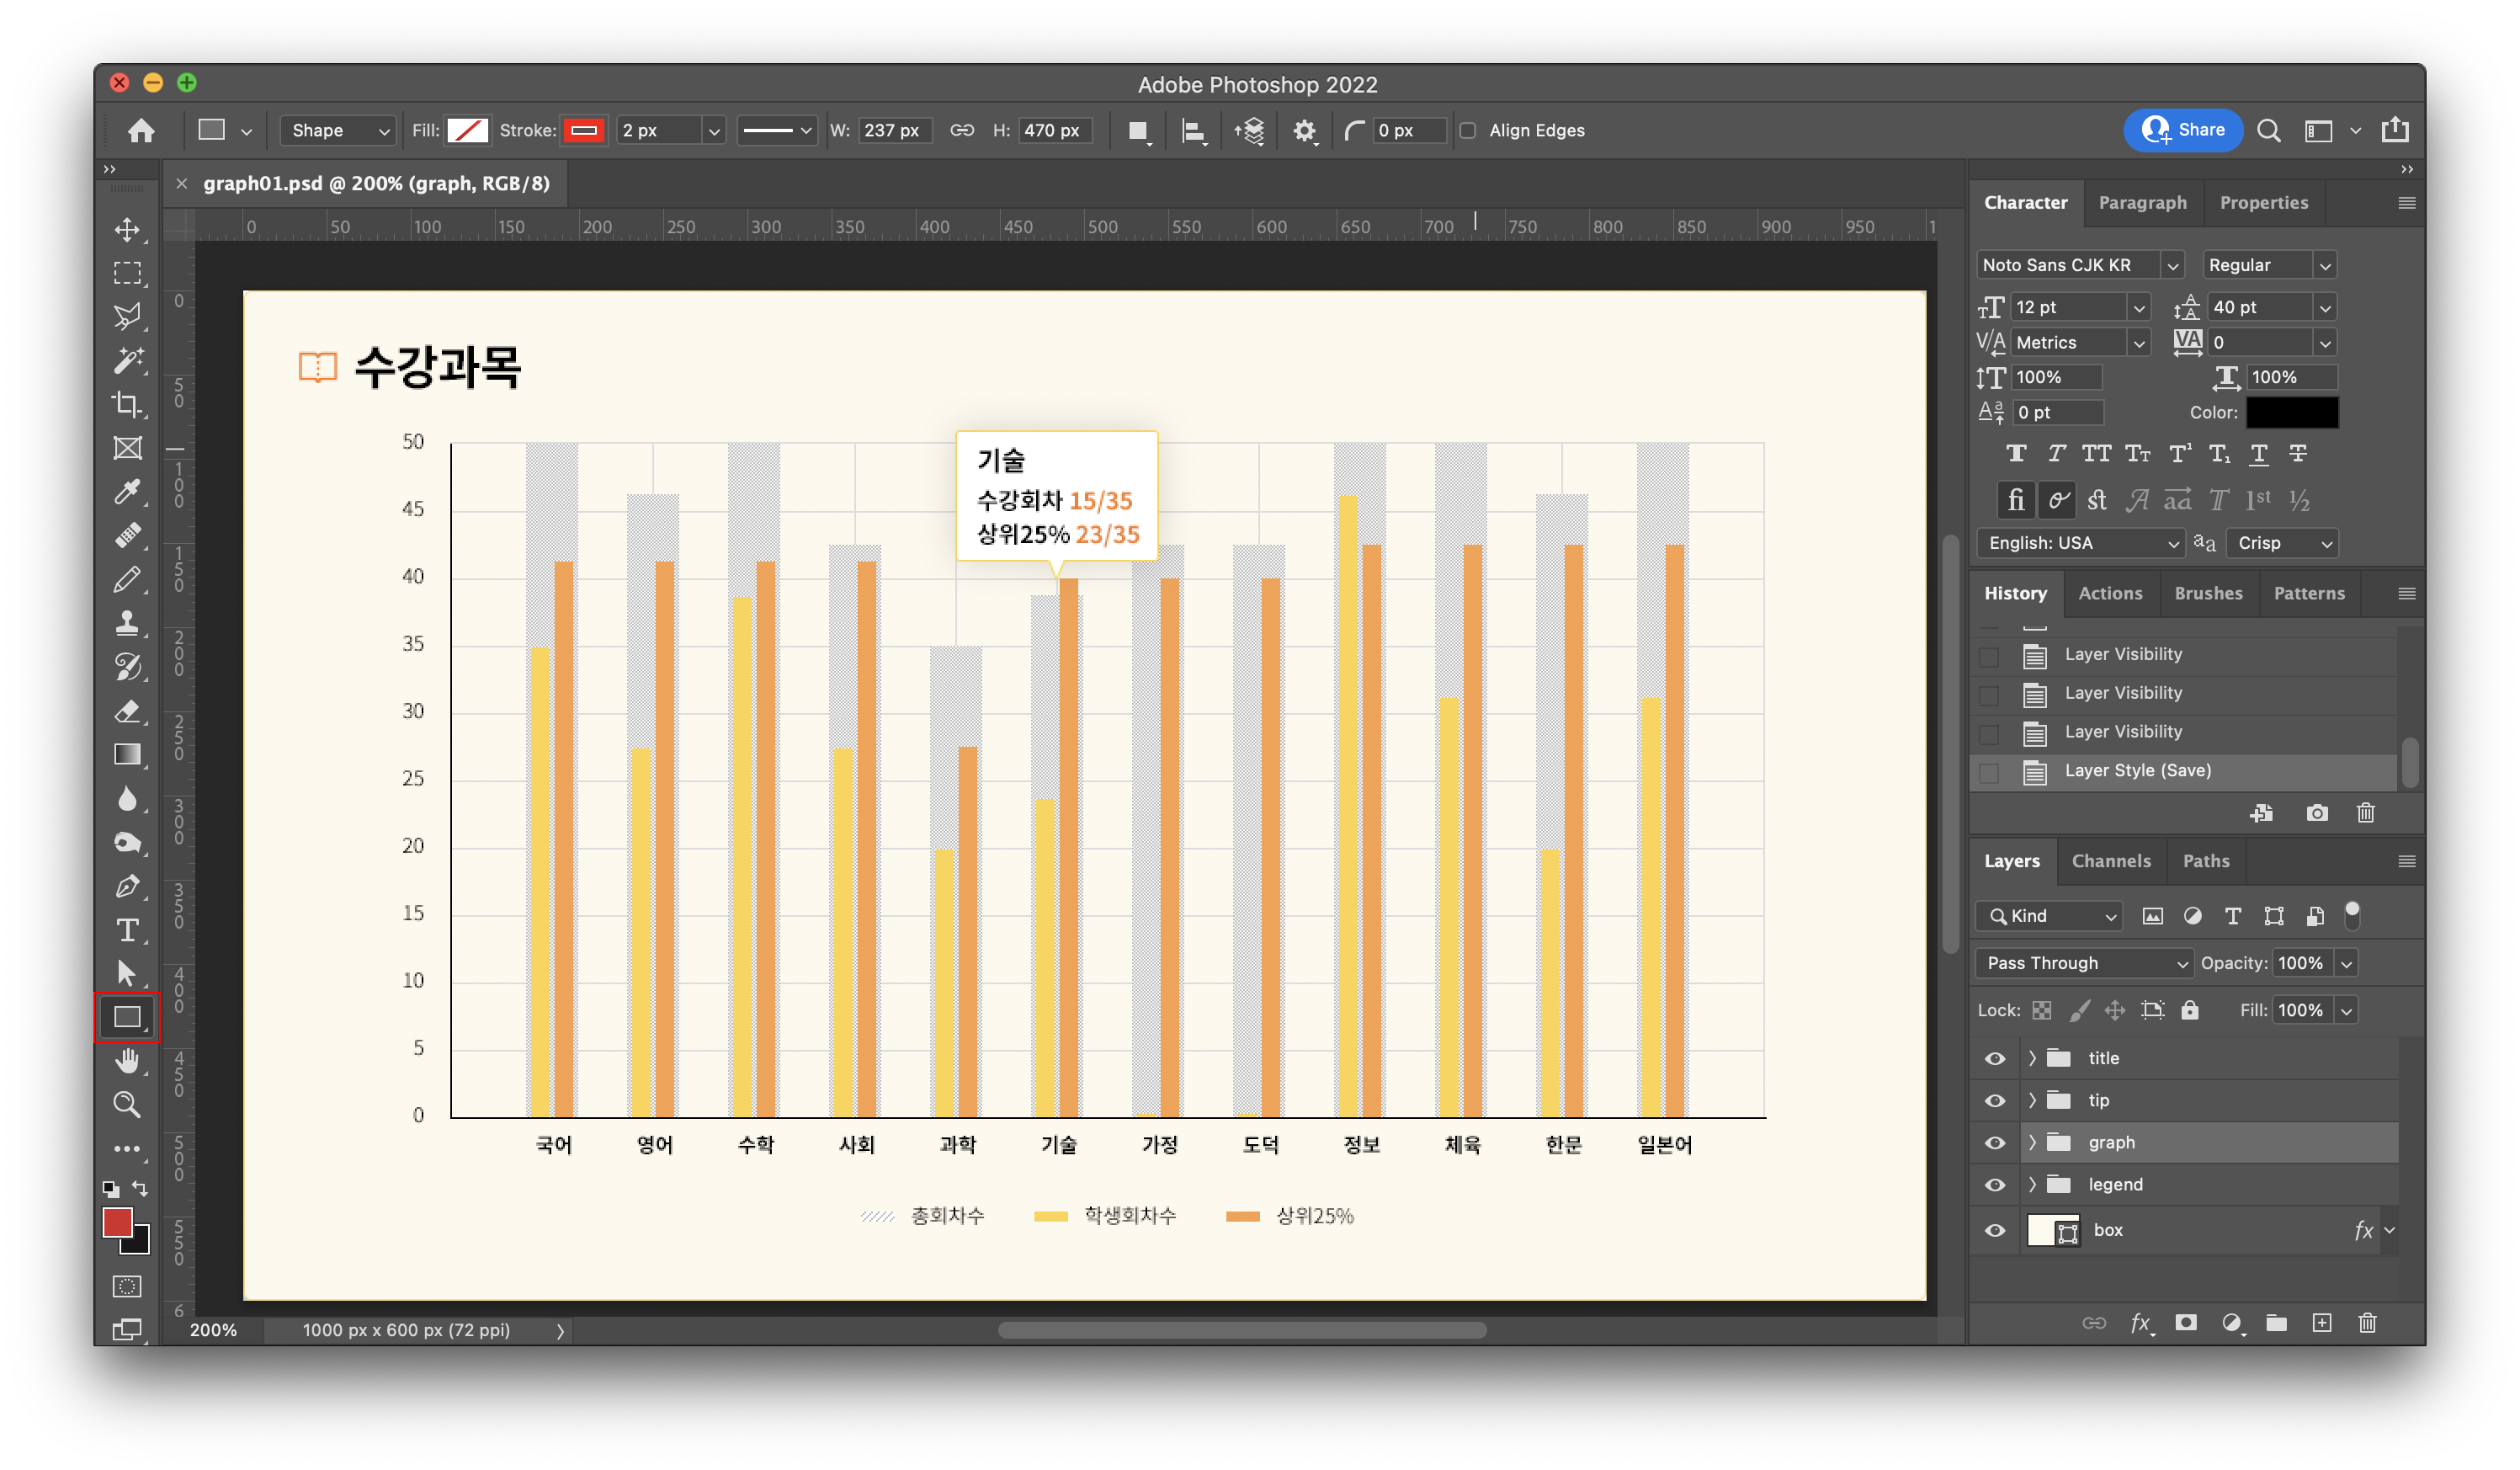Image resolution: width=2520 pixels, height=1470 pixels.
Task: Enable the Align Edges checkbox
Action: (x=1467, y=131)
